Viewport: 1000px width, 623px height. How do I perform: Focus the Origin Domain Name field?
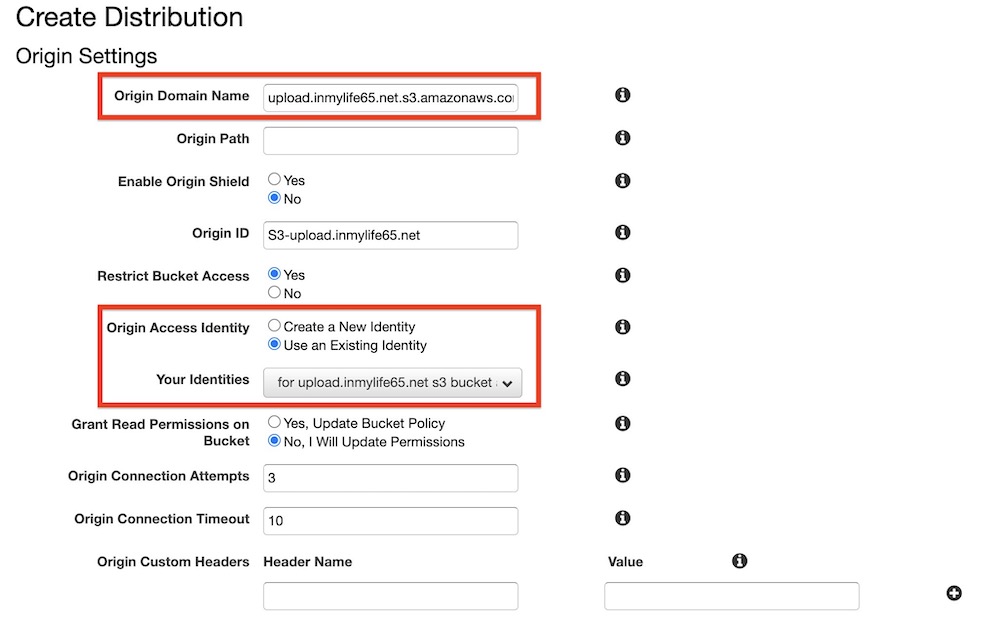point(390,98)
